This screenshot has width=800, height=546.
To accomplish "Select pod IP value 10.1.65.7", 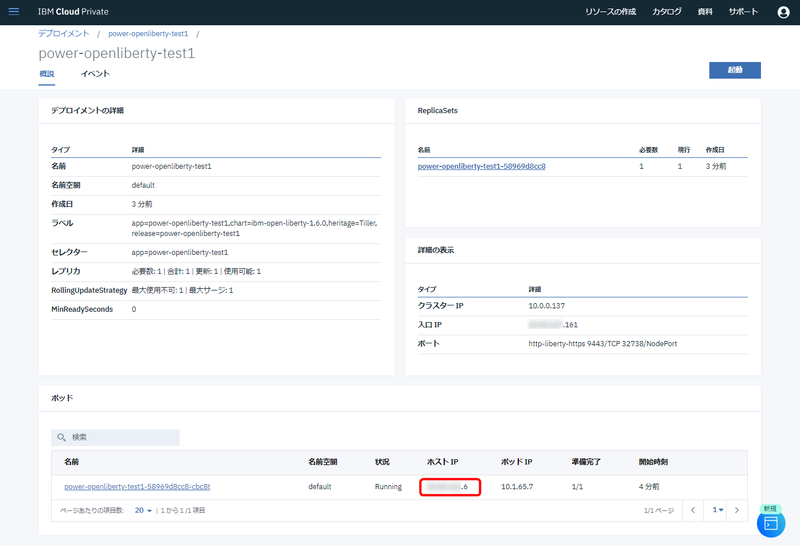I will tap(517, 487).
